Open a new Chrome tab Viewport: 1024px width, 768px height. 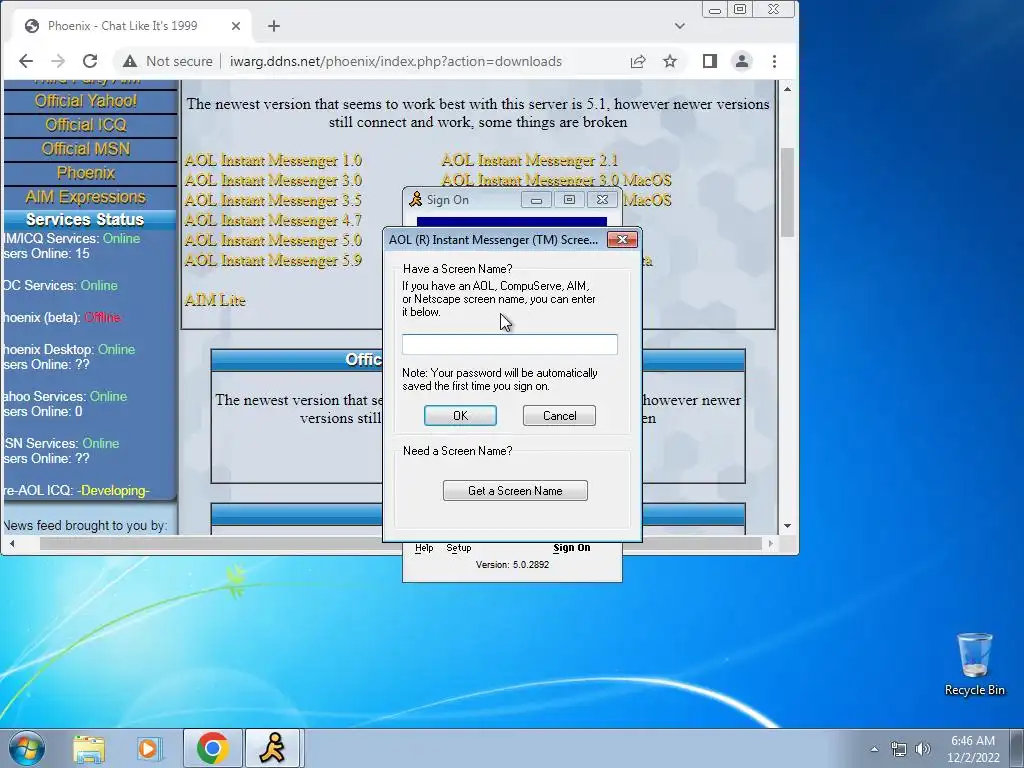click(x=274, y=26)
